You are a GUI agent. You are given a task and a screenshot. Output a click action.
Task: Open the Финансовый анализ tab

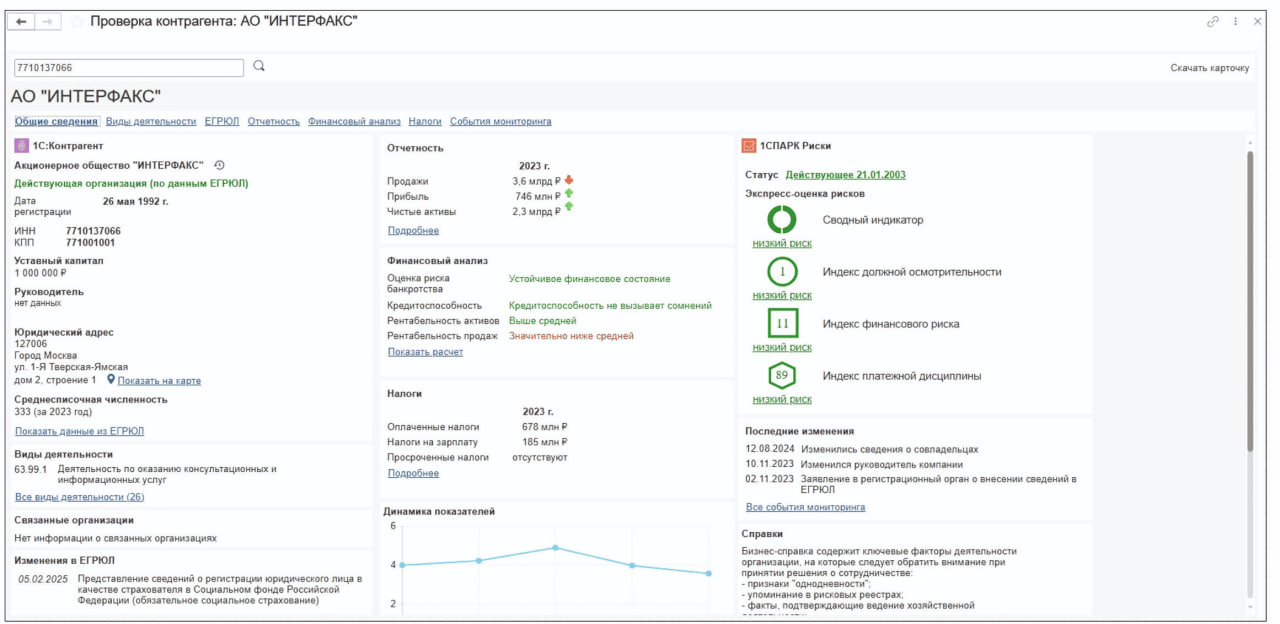[354, 122]
